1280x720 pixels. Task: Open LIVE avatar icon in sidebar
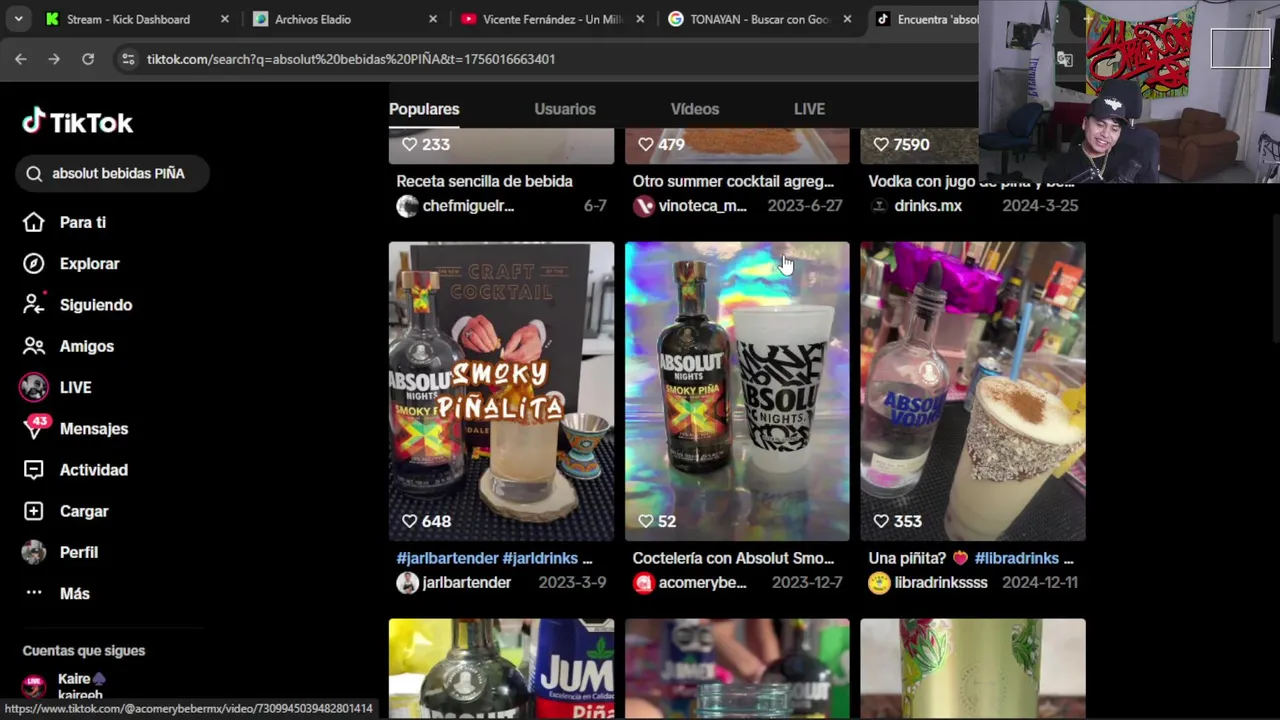click(34, 387)
